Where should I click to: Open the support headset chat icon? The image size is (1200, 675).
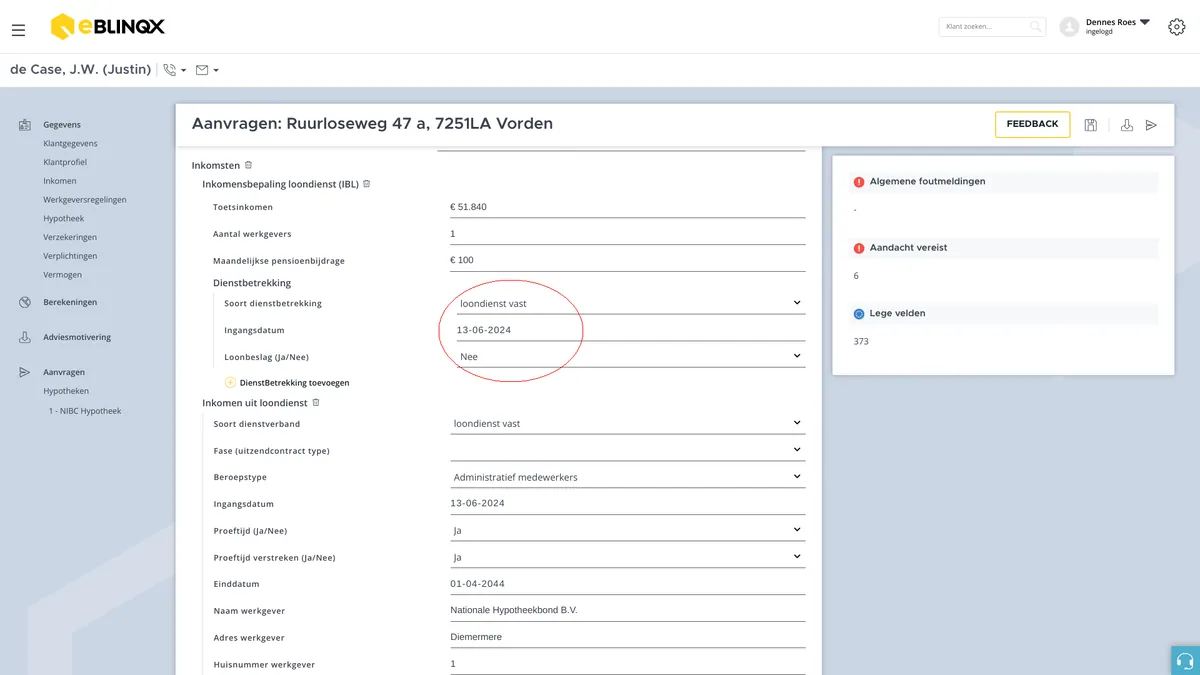[1185, 661]
